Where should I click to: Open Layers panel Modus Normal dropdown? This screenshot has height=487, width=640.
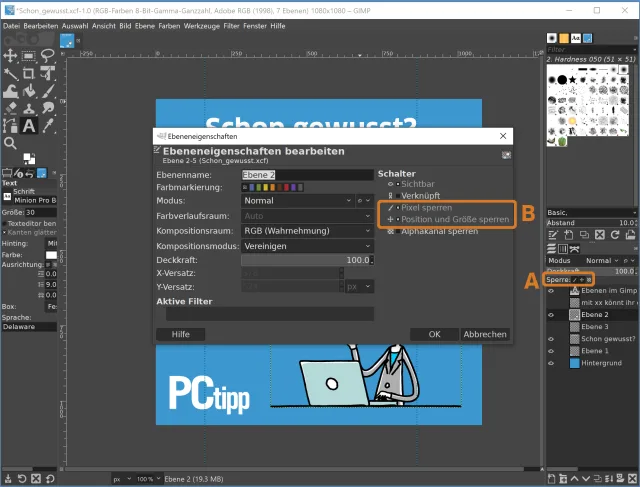point(602,260)
